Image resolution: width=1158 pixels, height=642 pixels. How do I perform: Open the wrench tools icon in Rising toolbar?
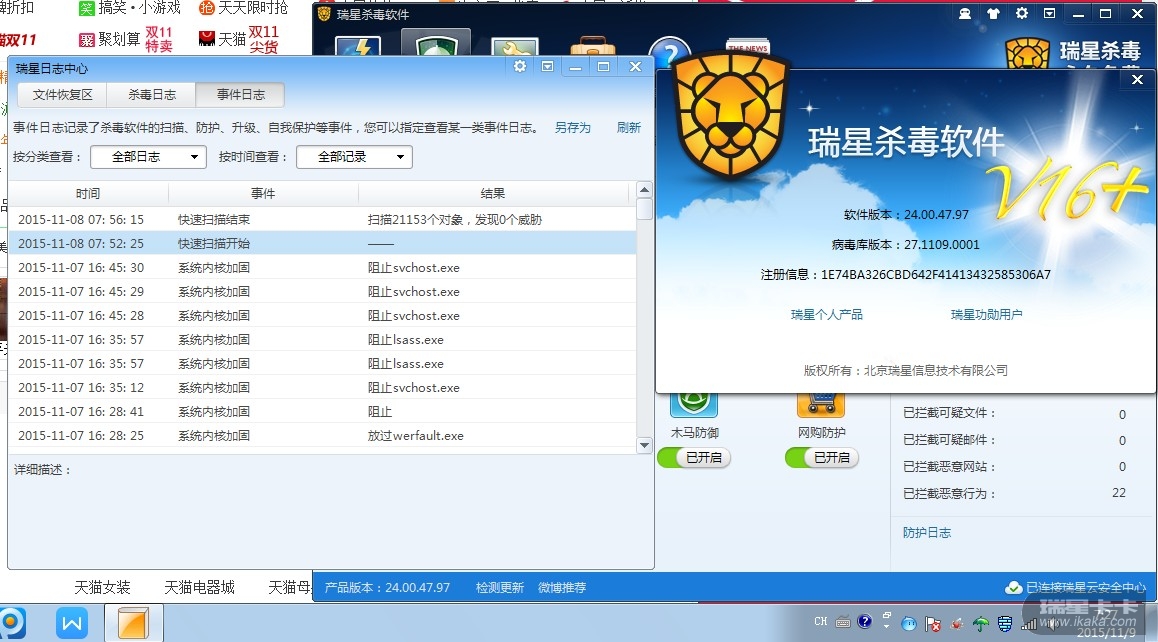click(515, 47)
